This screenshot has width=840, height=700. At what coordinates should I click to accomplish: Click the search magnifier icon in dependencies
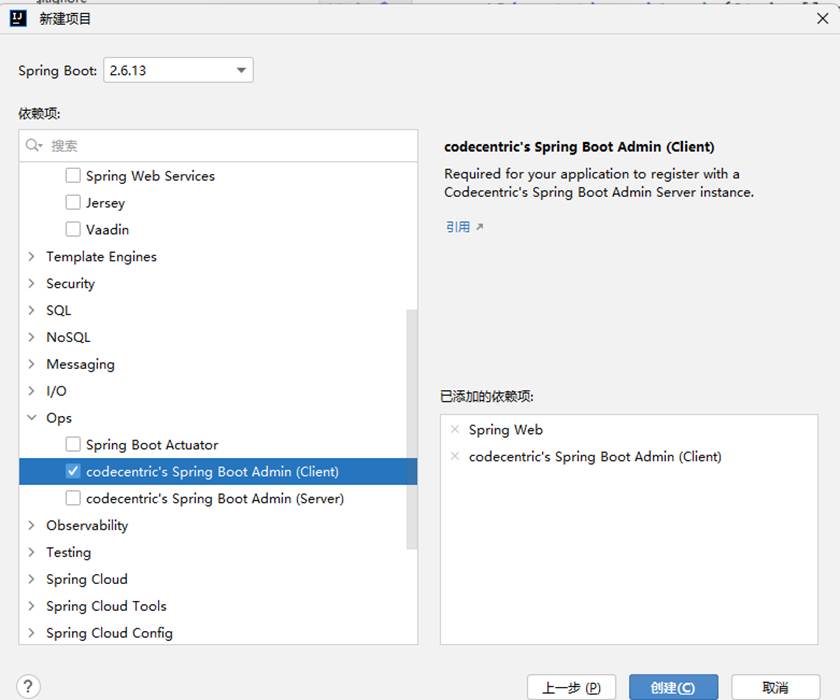(33, 145)
